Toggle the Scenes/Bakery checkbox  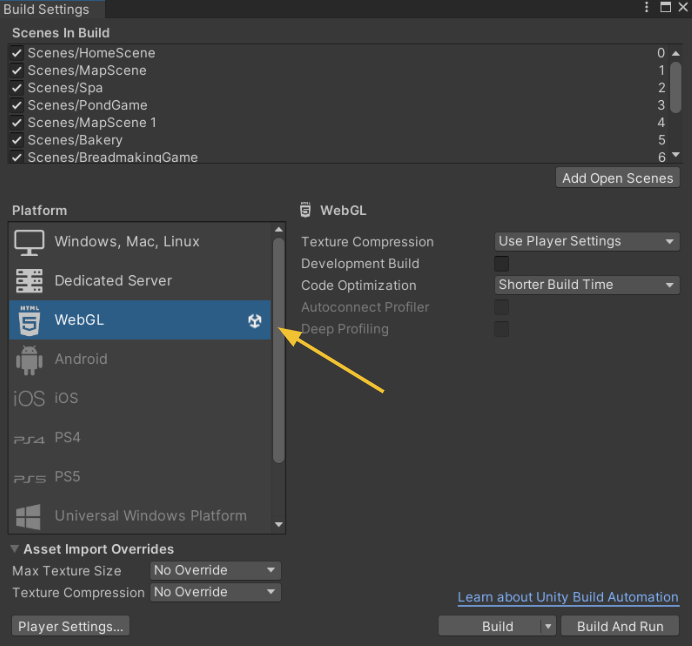coord(17,140)
